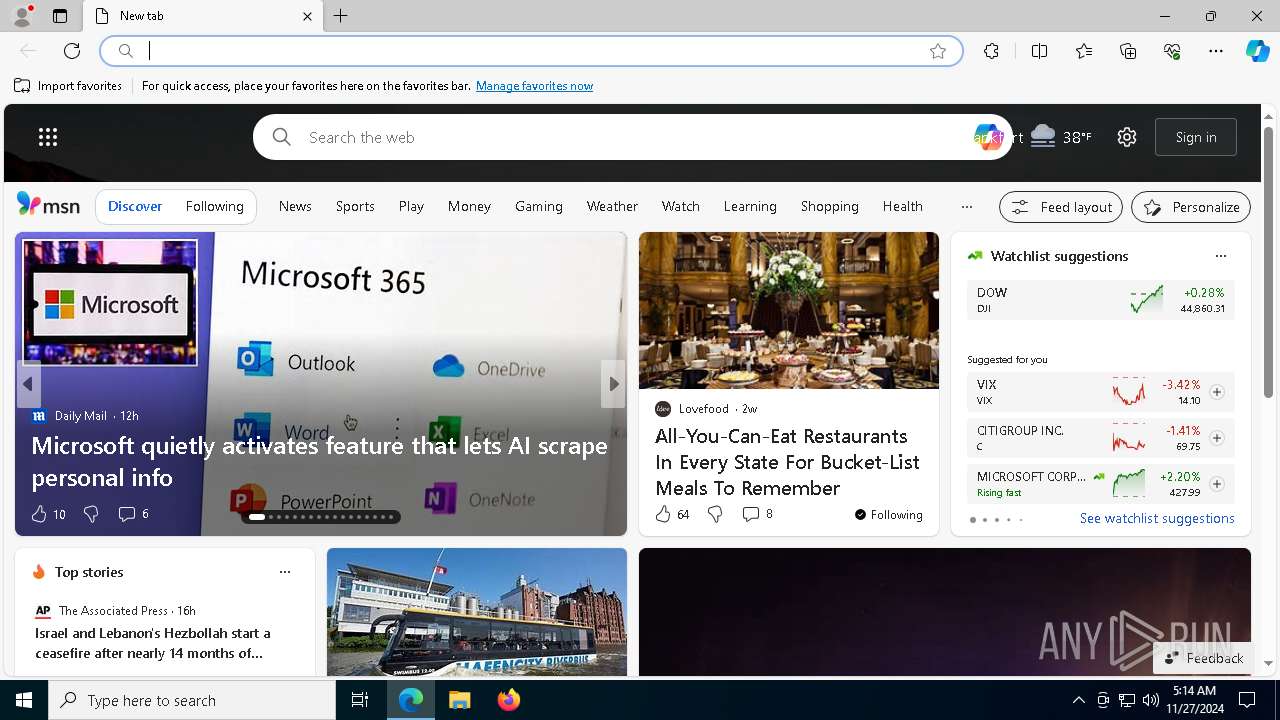Switch to the Following tab
This screenshot has height=720, width=1280.
215,206
